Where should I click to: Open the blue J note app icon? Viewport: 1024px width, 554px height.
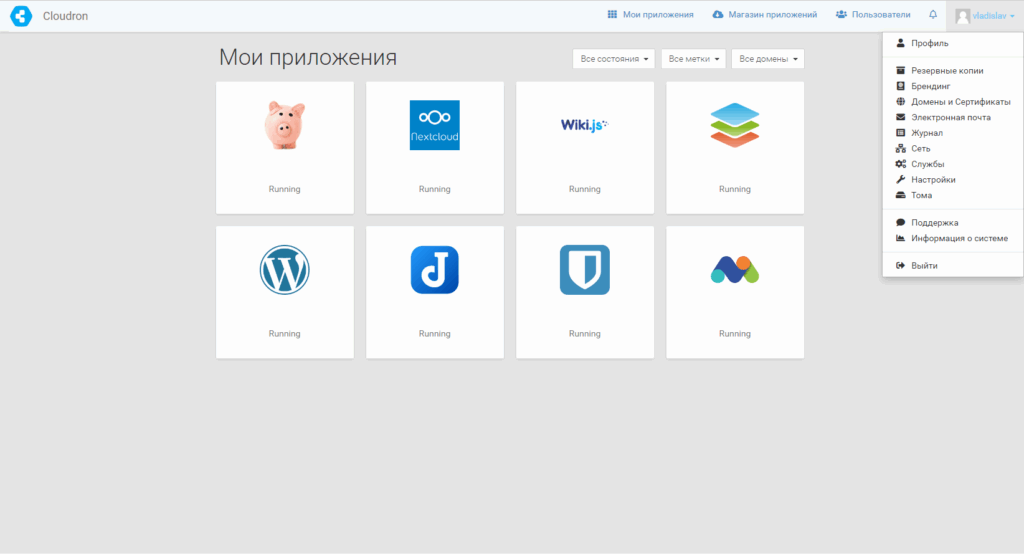[434, 270]
